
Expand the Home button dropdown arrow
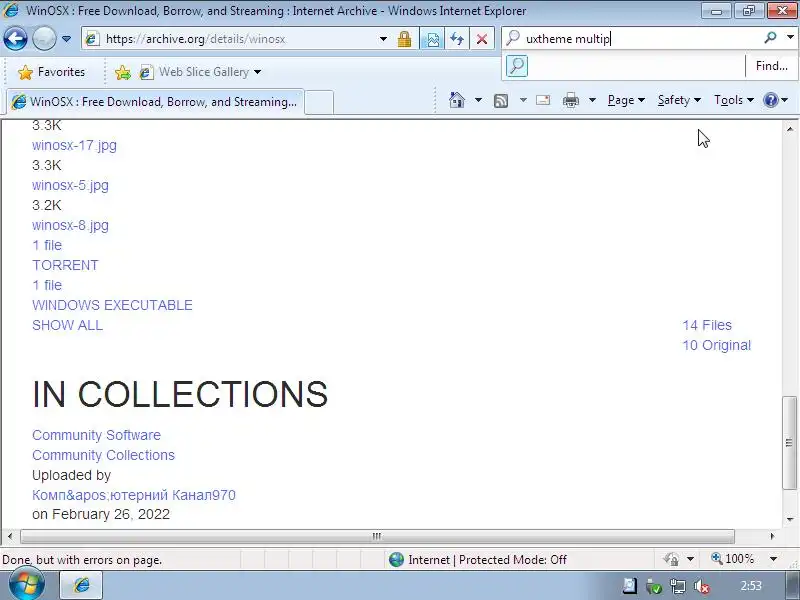478,100
